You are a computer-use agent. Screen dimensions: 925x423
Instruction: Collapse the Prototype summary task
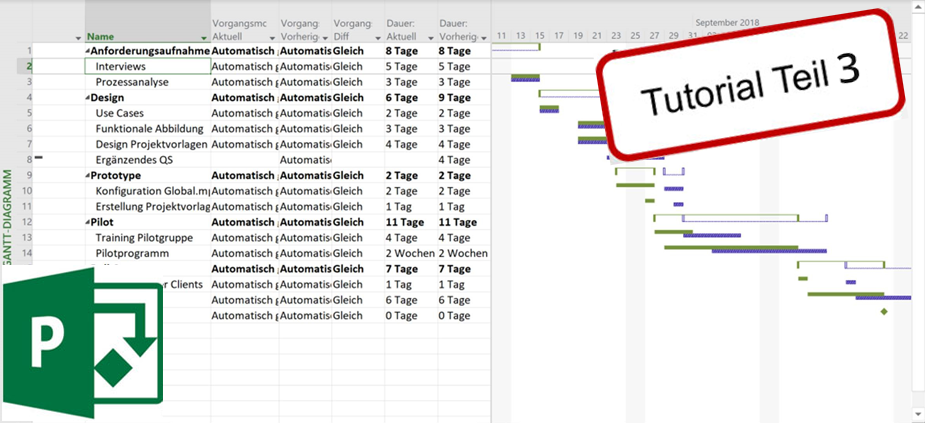pyautogui.click(x=87, y=176)
